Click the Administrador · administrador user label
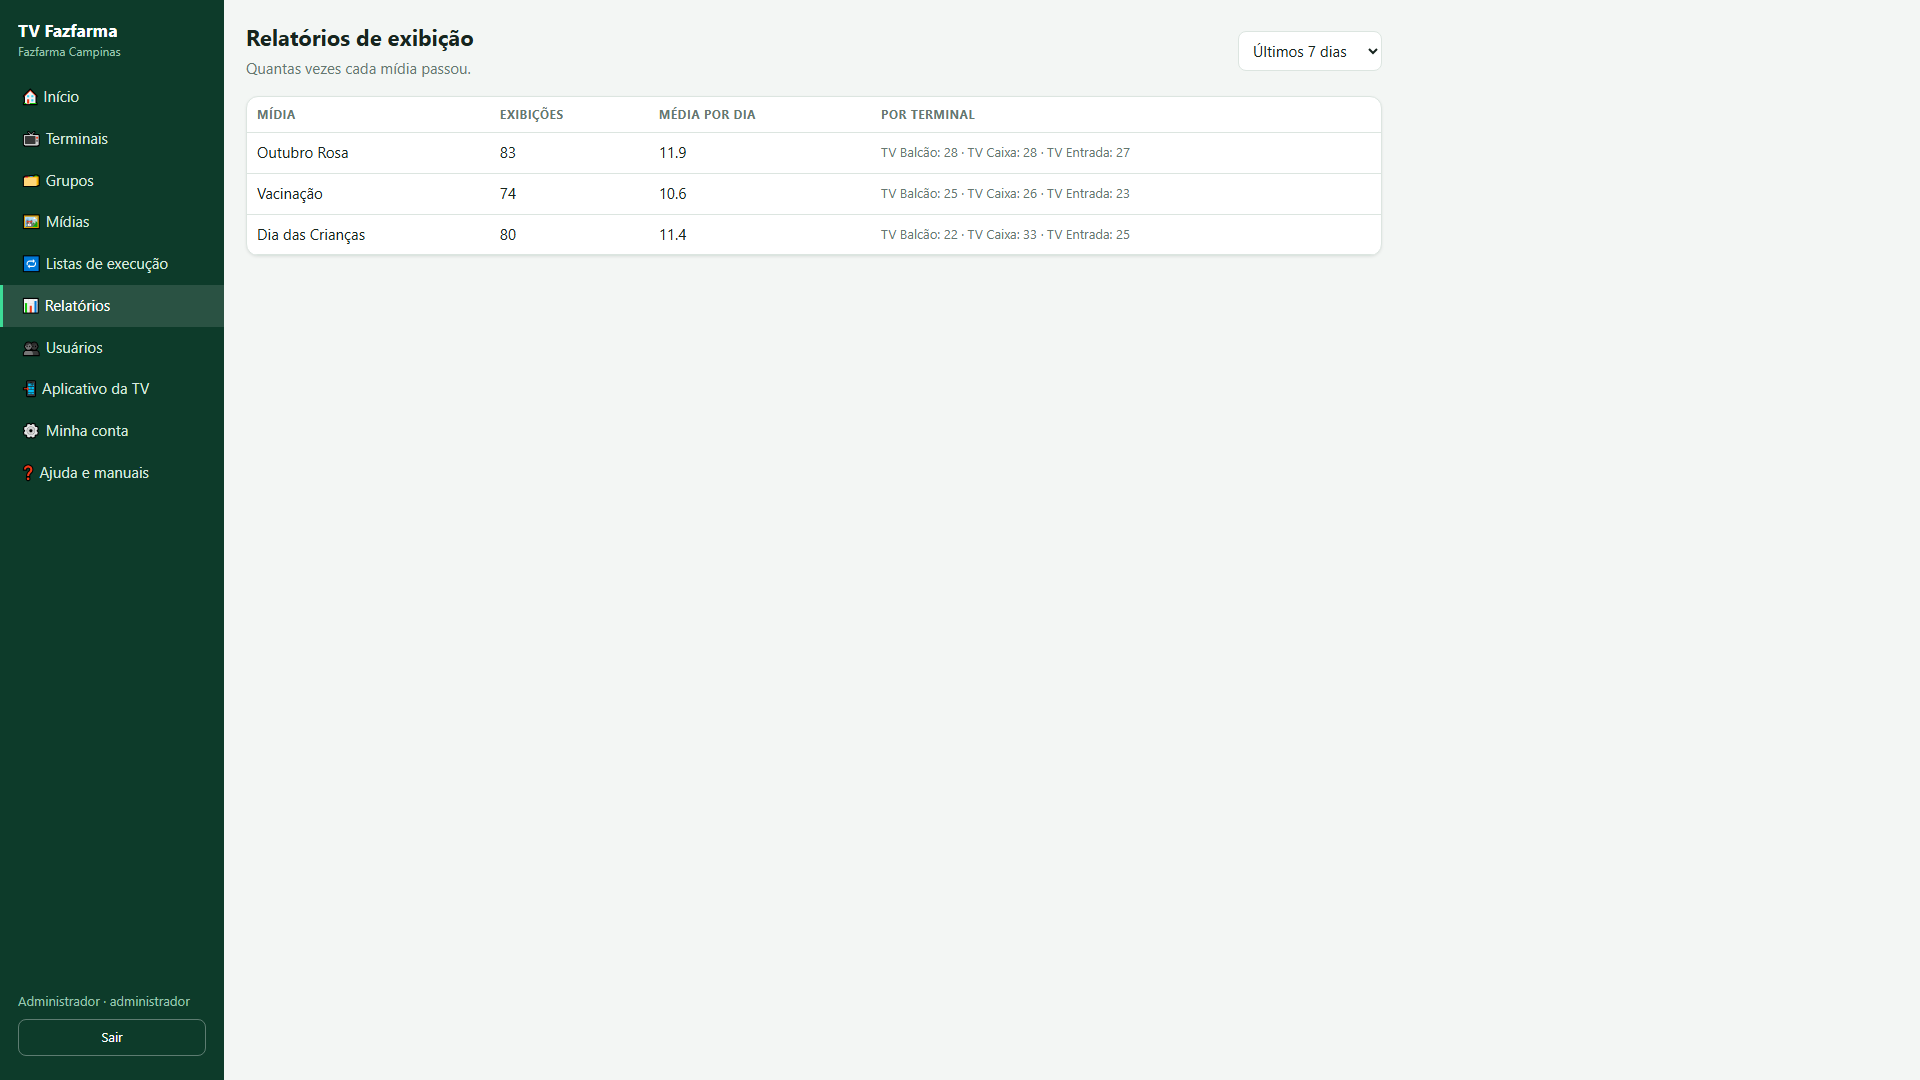This screenshot has height=1080, width=1920. click(104, 1001)
